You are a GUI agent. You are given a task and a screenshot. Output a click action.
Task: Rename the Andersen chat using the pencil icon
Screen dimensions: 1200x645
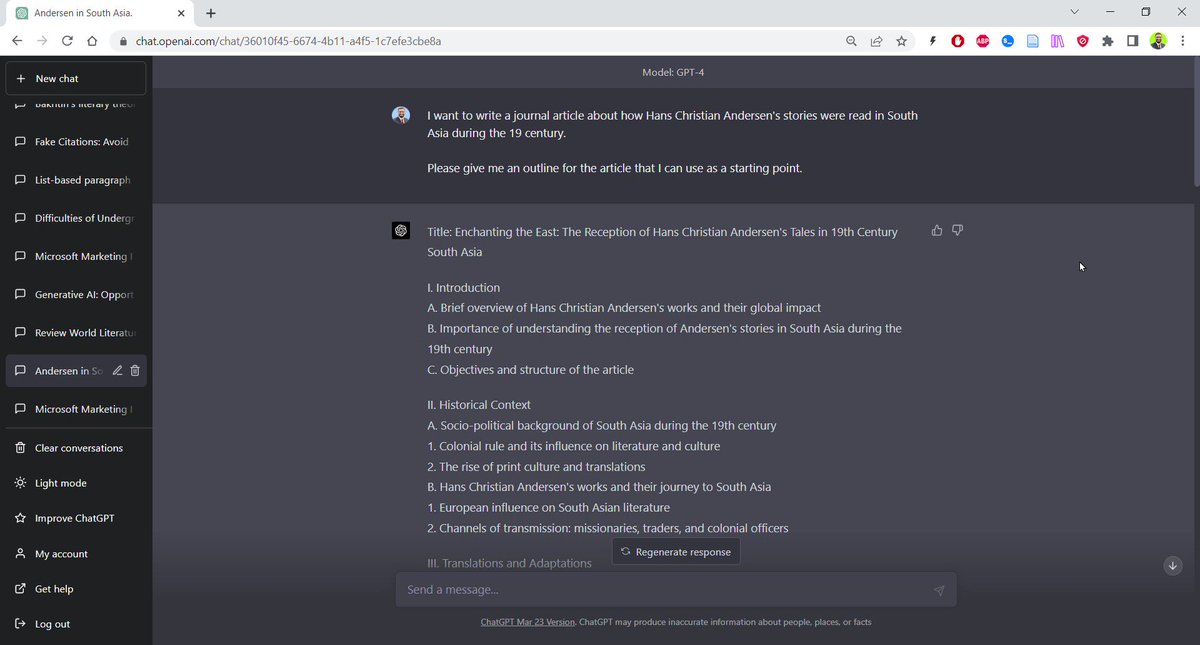[117, 371]
